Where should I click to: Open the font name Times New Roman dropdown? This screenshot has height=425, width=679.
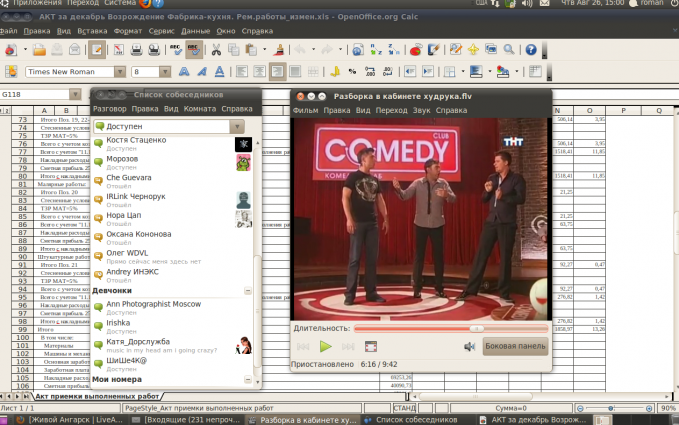pos(120,72)
